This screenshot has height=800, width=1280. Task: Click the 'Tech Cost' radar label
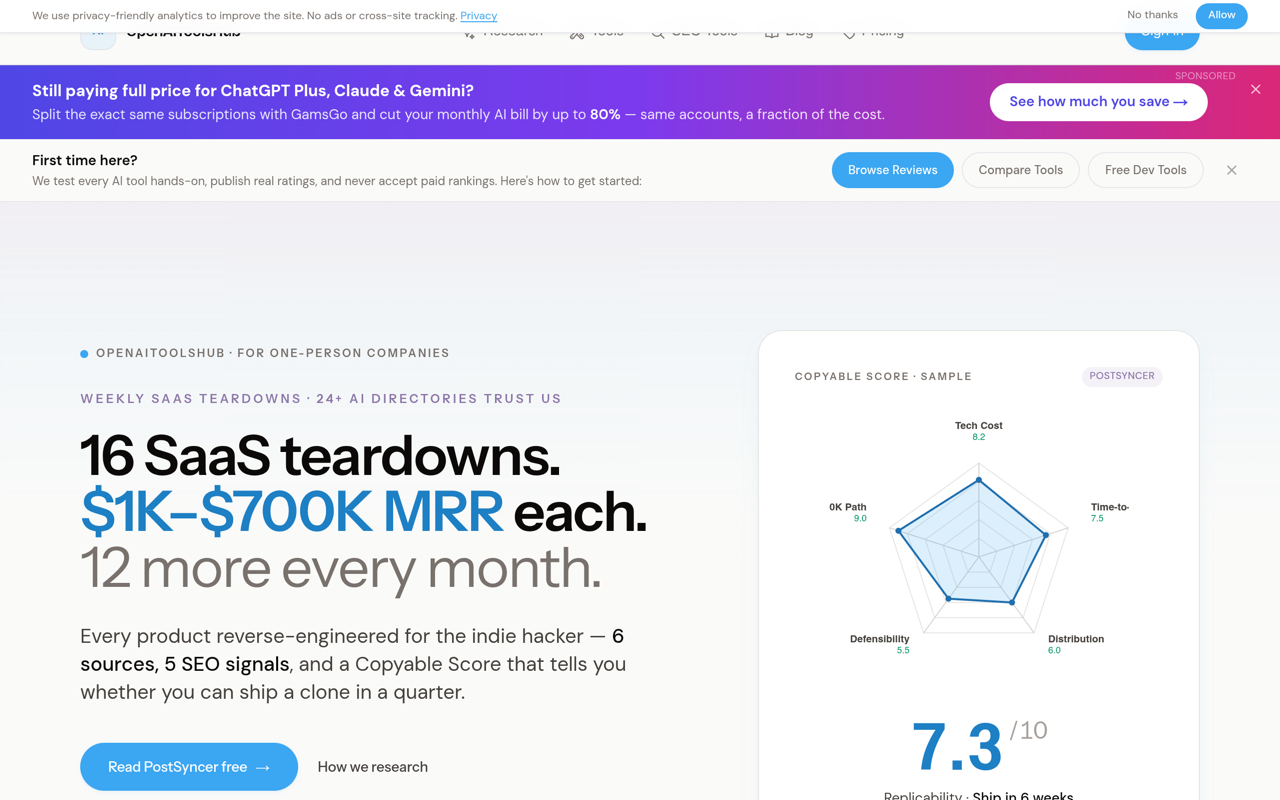(978, 426)
